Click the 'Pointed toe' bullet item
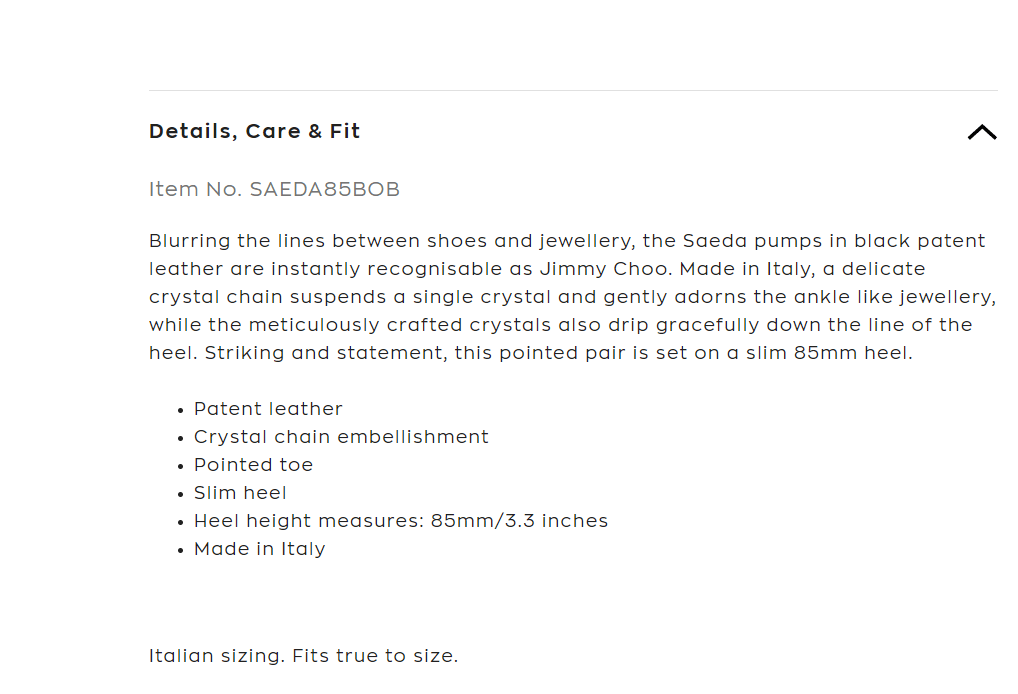This screenshot has width=1018, height=694. click(x=253, y=465)
